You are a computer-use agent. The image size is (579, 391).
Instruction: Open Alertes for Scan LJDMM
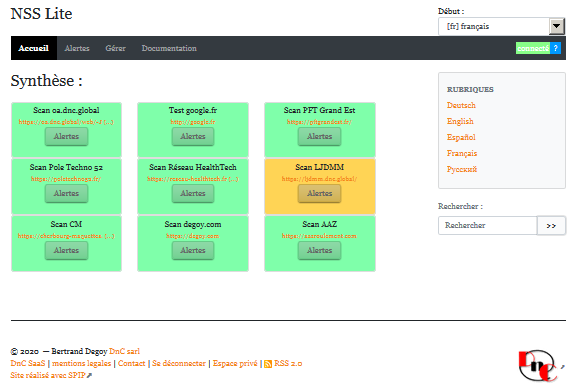pos(319,193)
